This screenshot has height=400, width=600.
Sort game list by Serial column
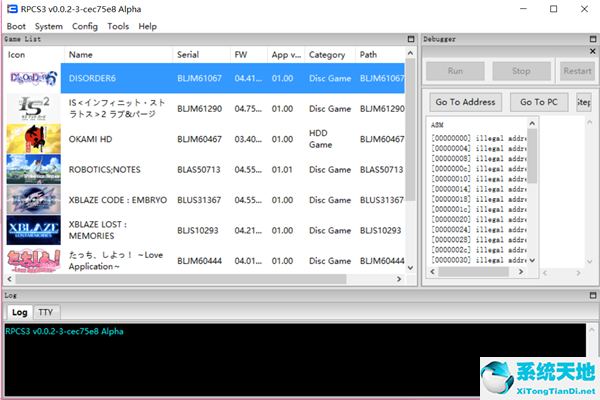click(201, 55)
